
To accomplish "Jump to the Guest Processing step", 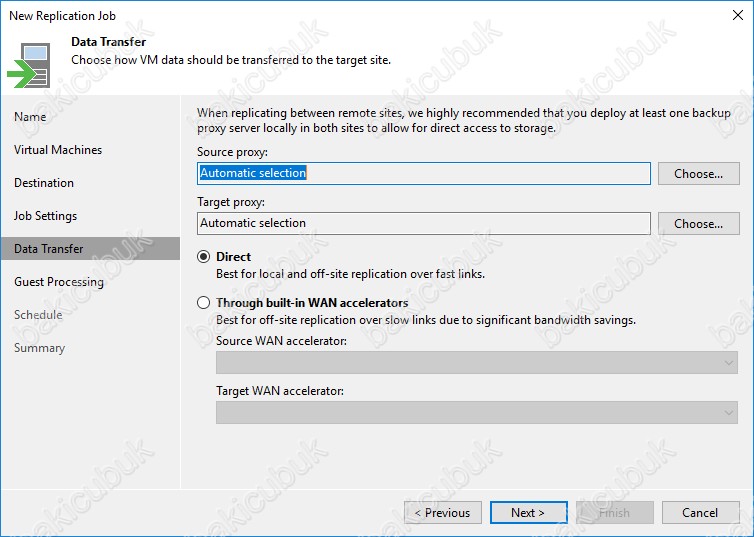I will point(59,282).
